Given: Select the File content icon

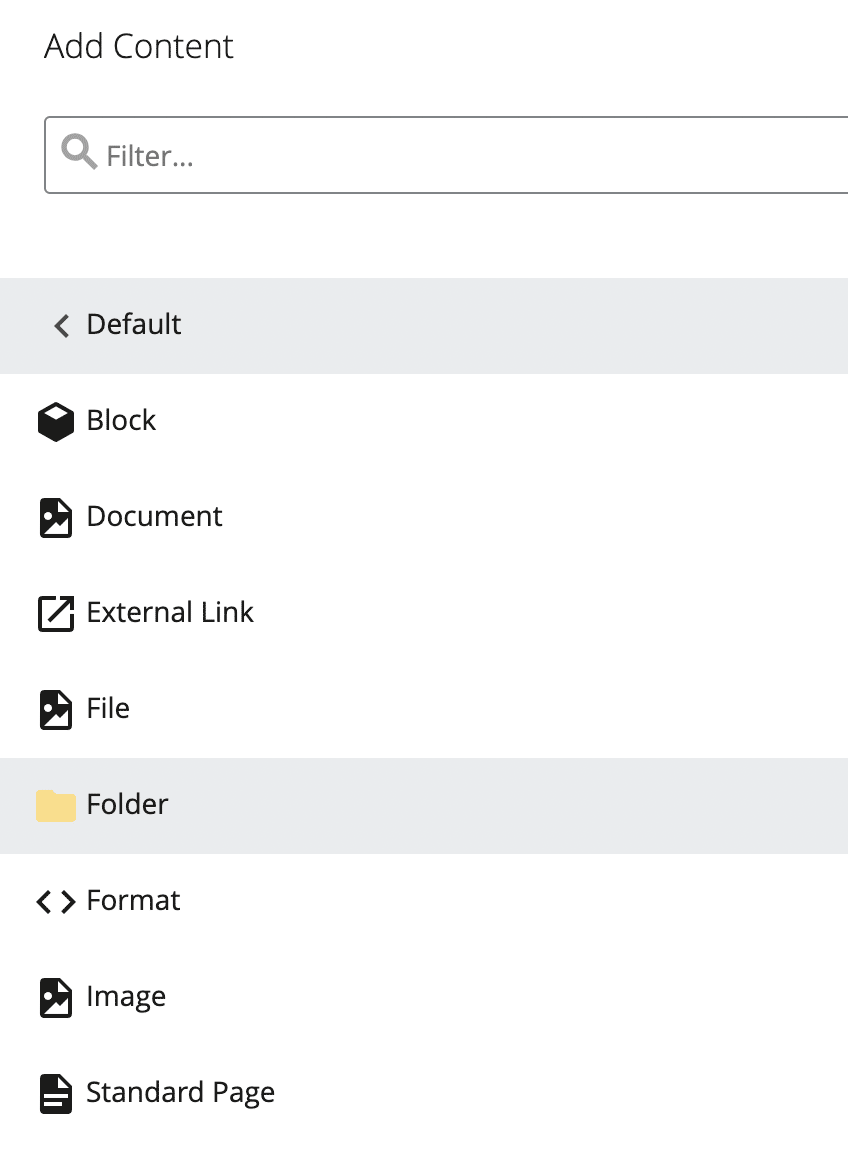Looking at the screenshot, I should pos(56,708).
